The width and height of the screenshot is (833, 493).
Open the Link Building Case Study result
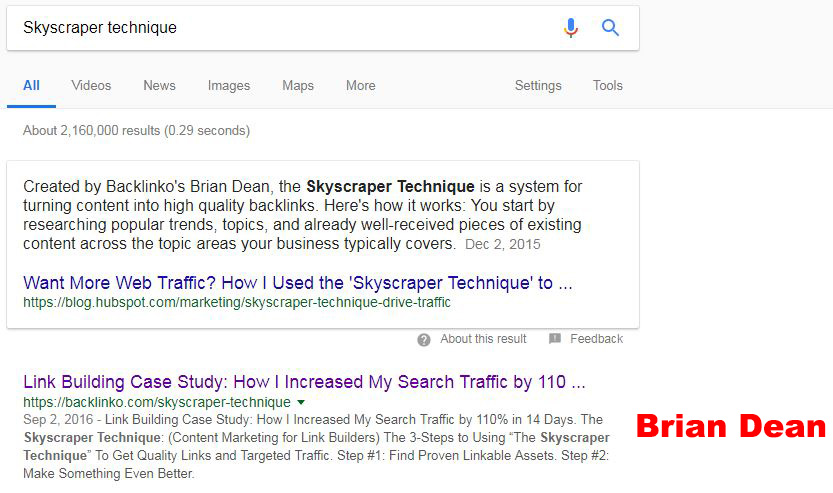(x=304, y=382)
